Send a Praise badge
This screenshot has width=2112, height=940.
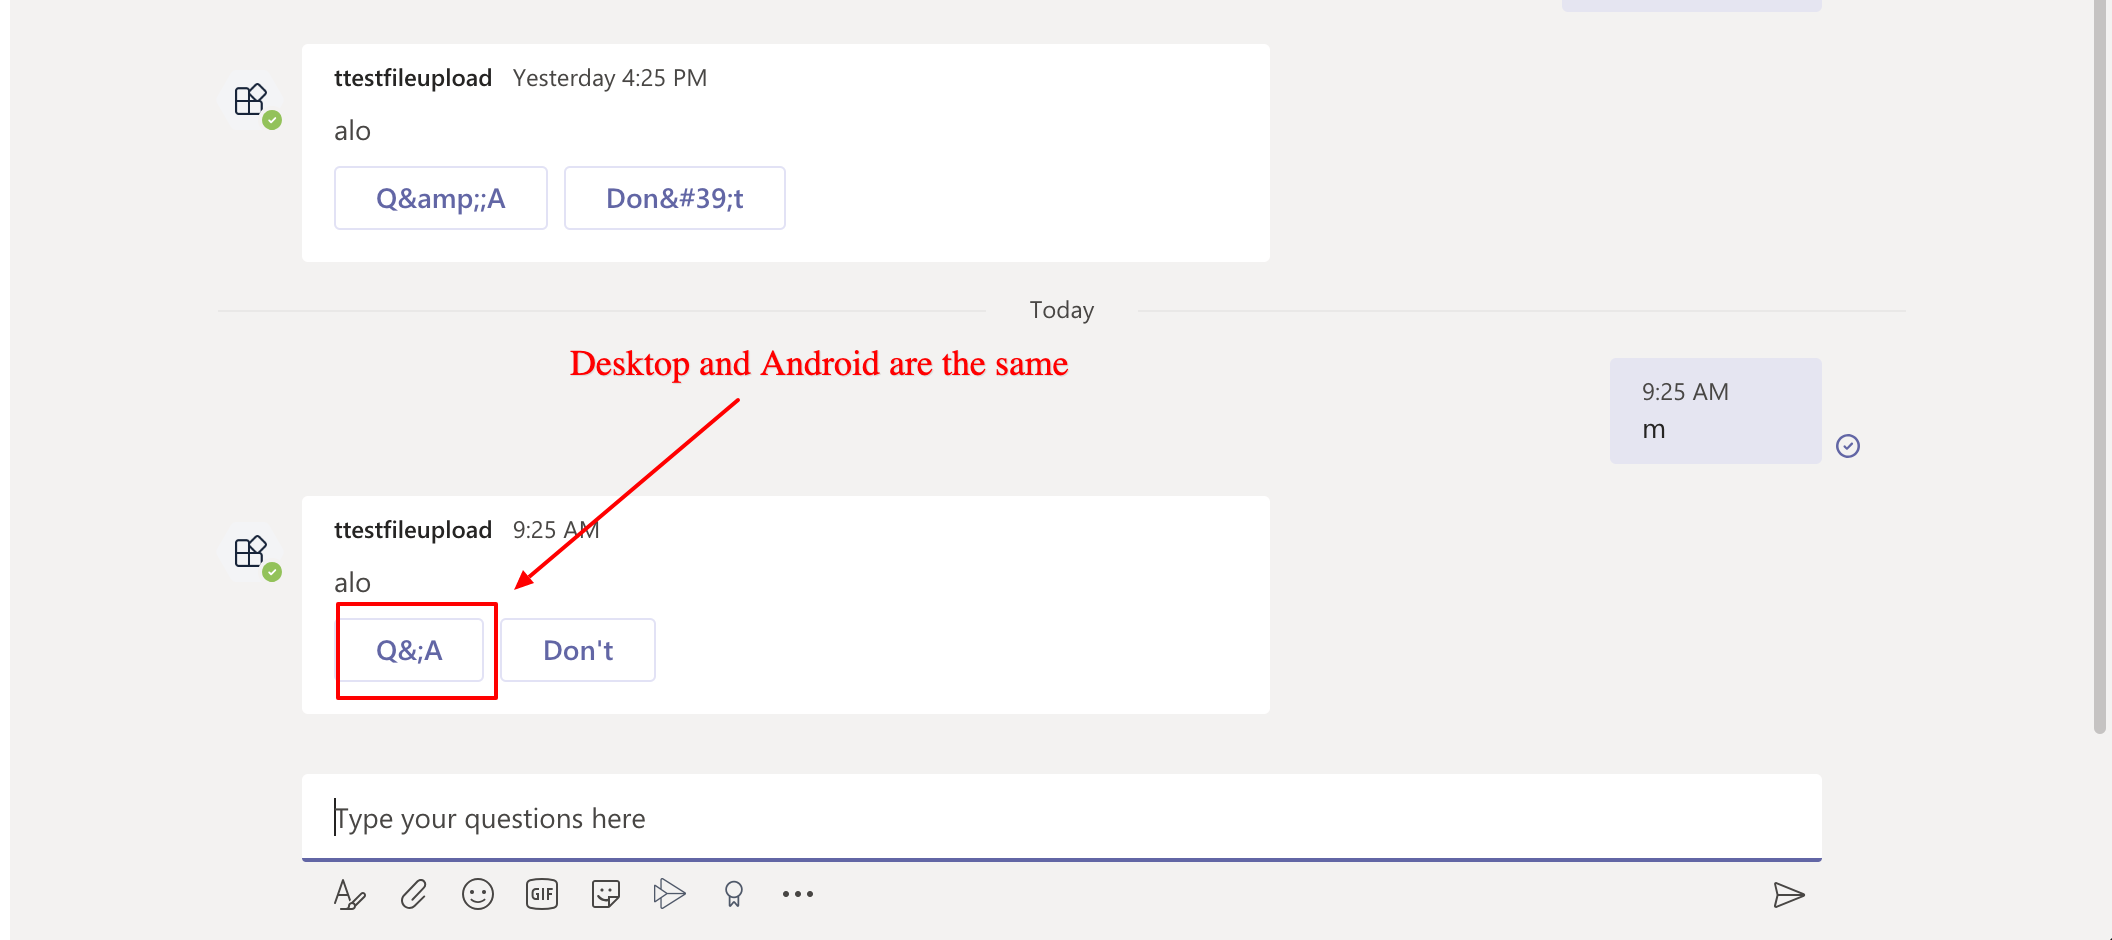733,894
